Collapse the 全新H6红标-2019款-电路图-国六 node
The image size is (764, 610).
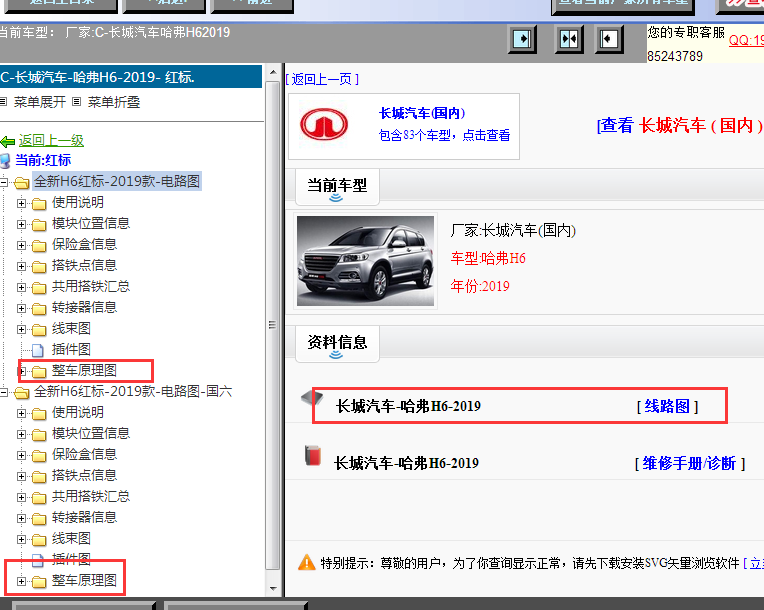pos(4,392)
